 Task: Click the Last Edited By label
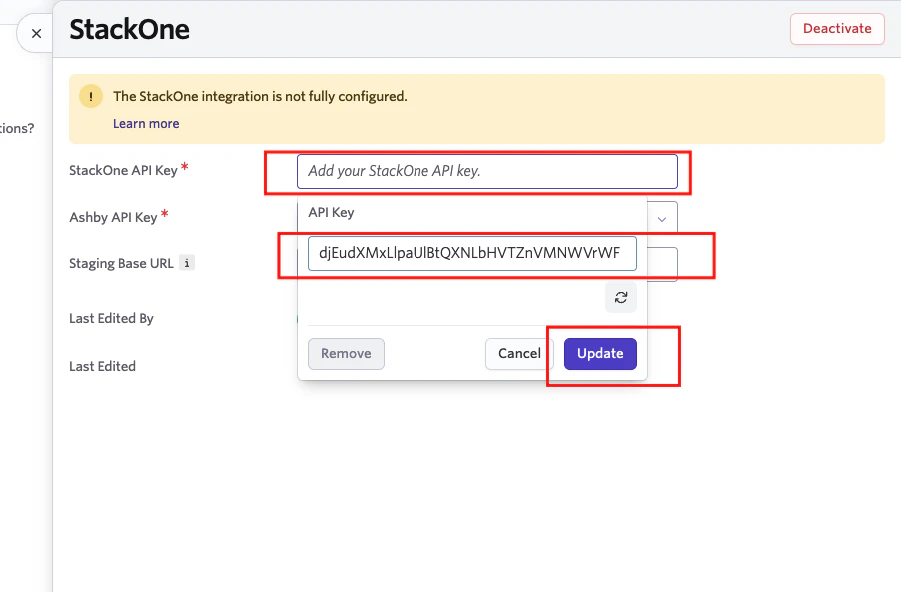(111, 318)
